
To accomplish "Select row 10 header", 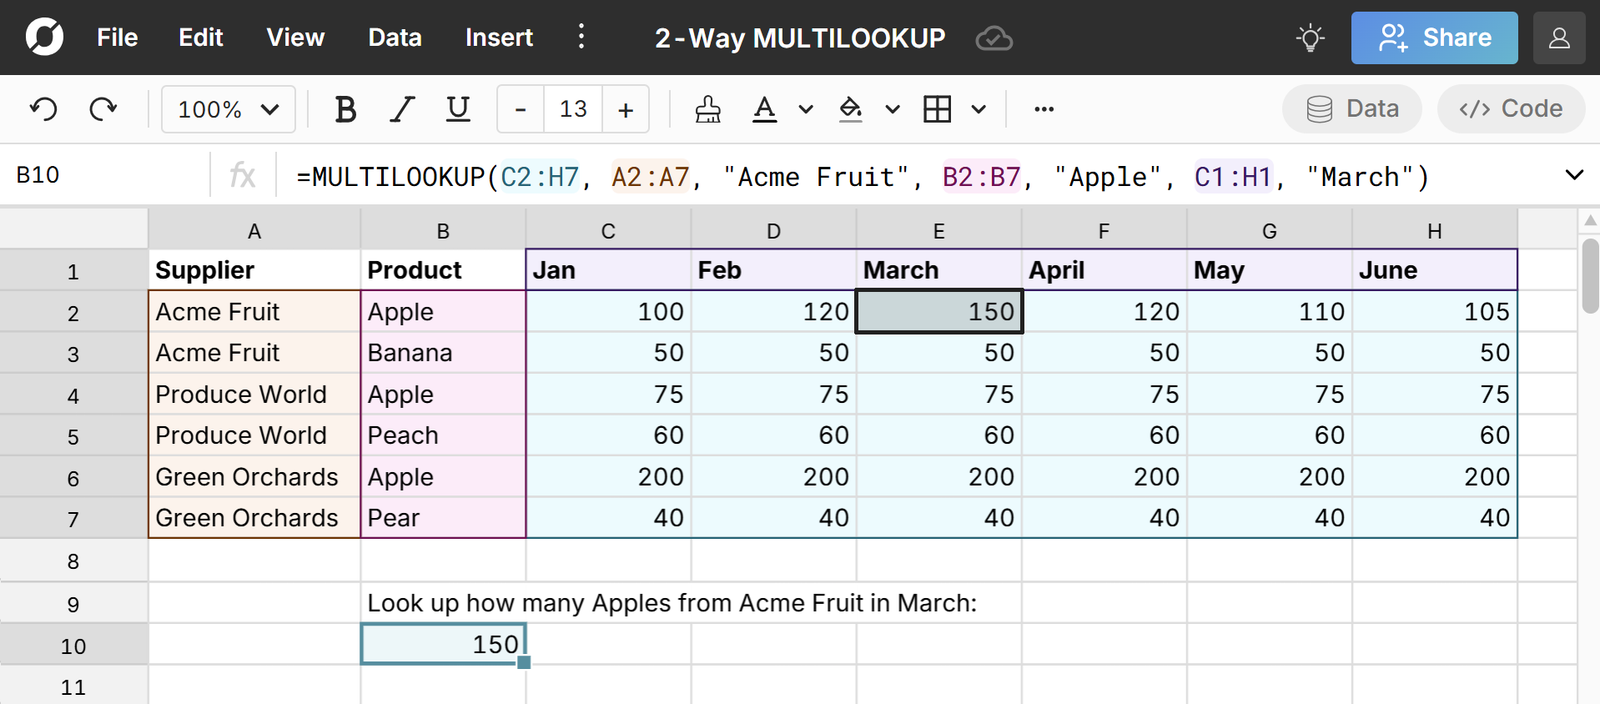I will tap(74, 645).
